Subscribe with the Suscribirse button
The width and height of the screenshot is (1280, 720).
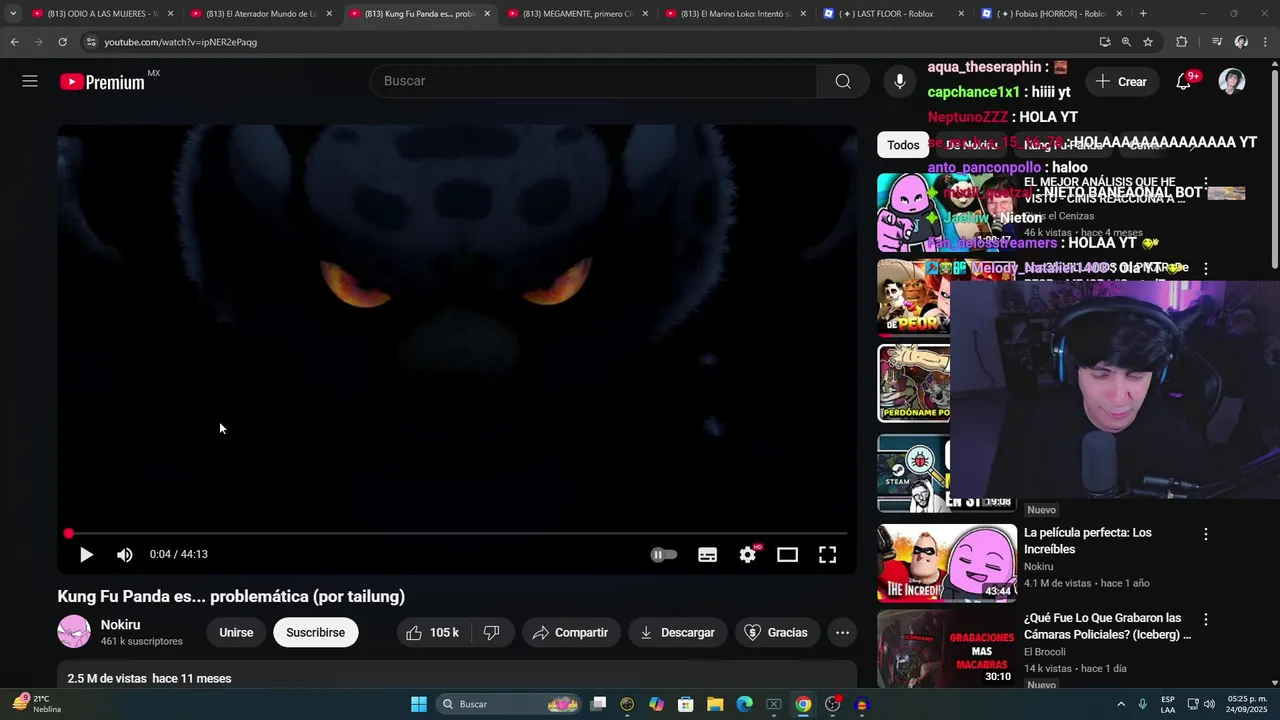point(316,632)
